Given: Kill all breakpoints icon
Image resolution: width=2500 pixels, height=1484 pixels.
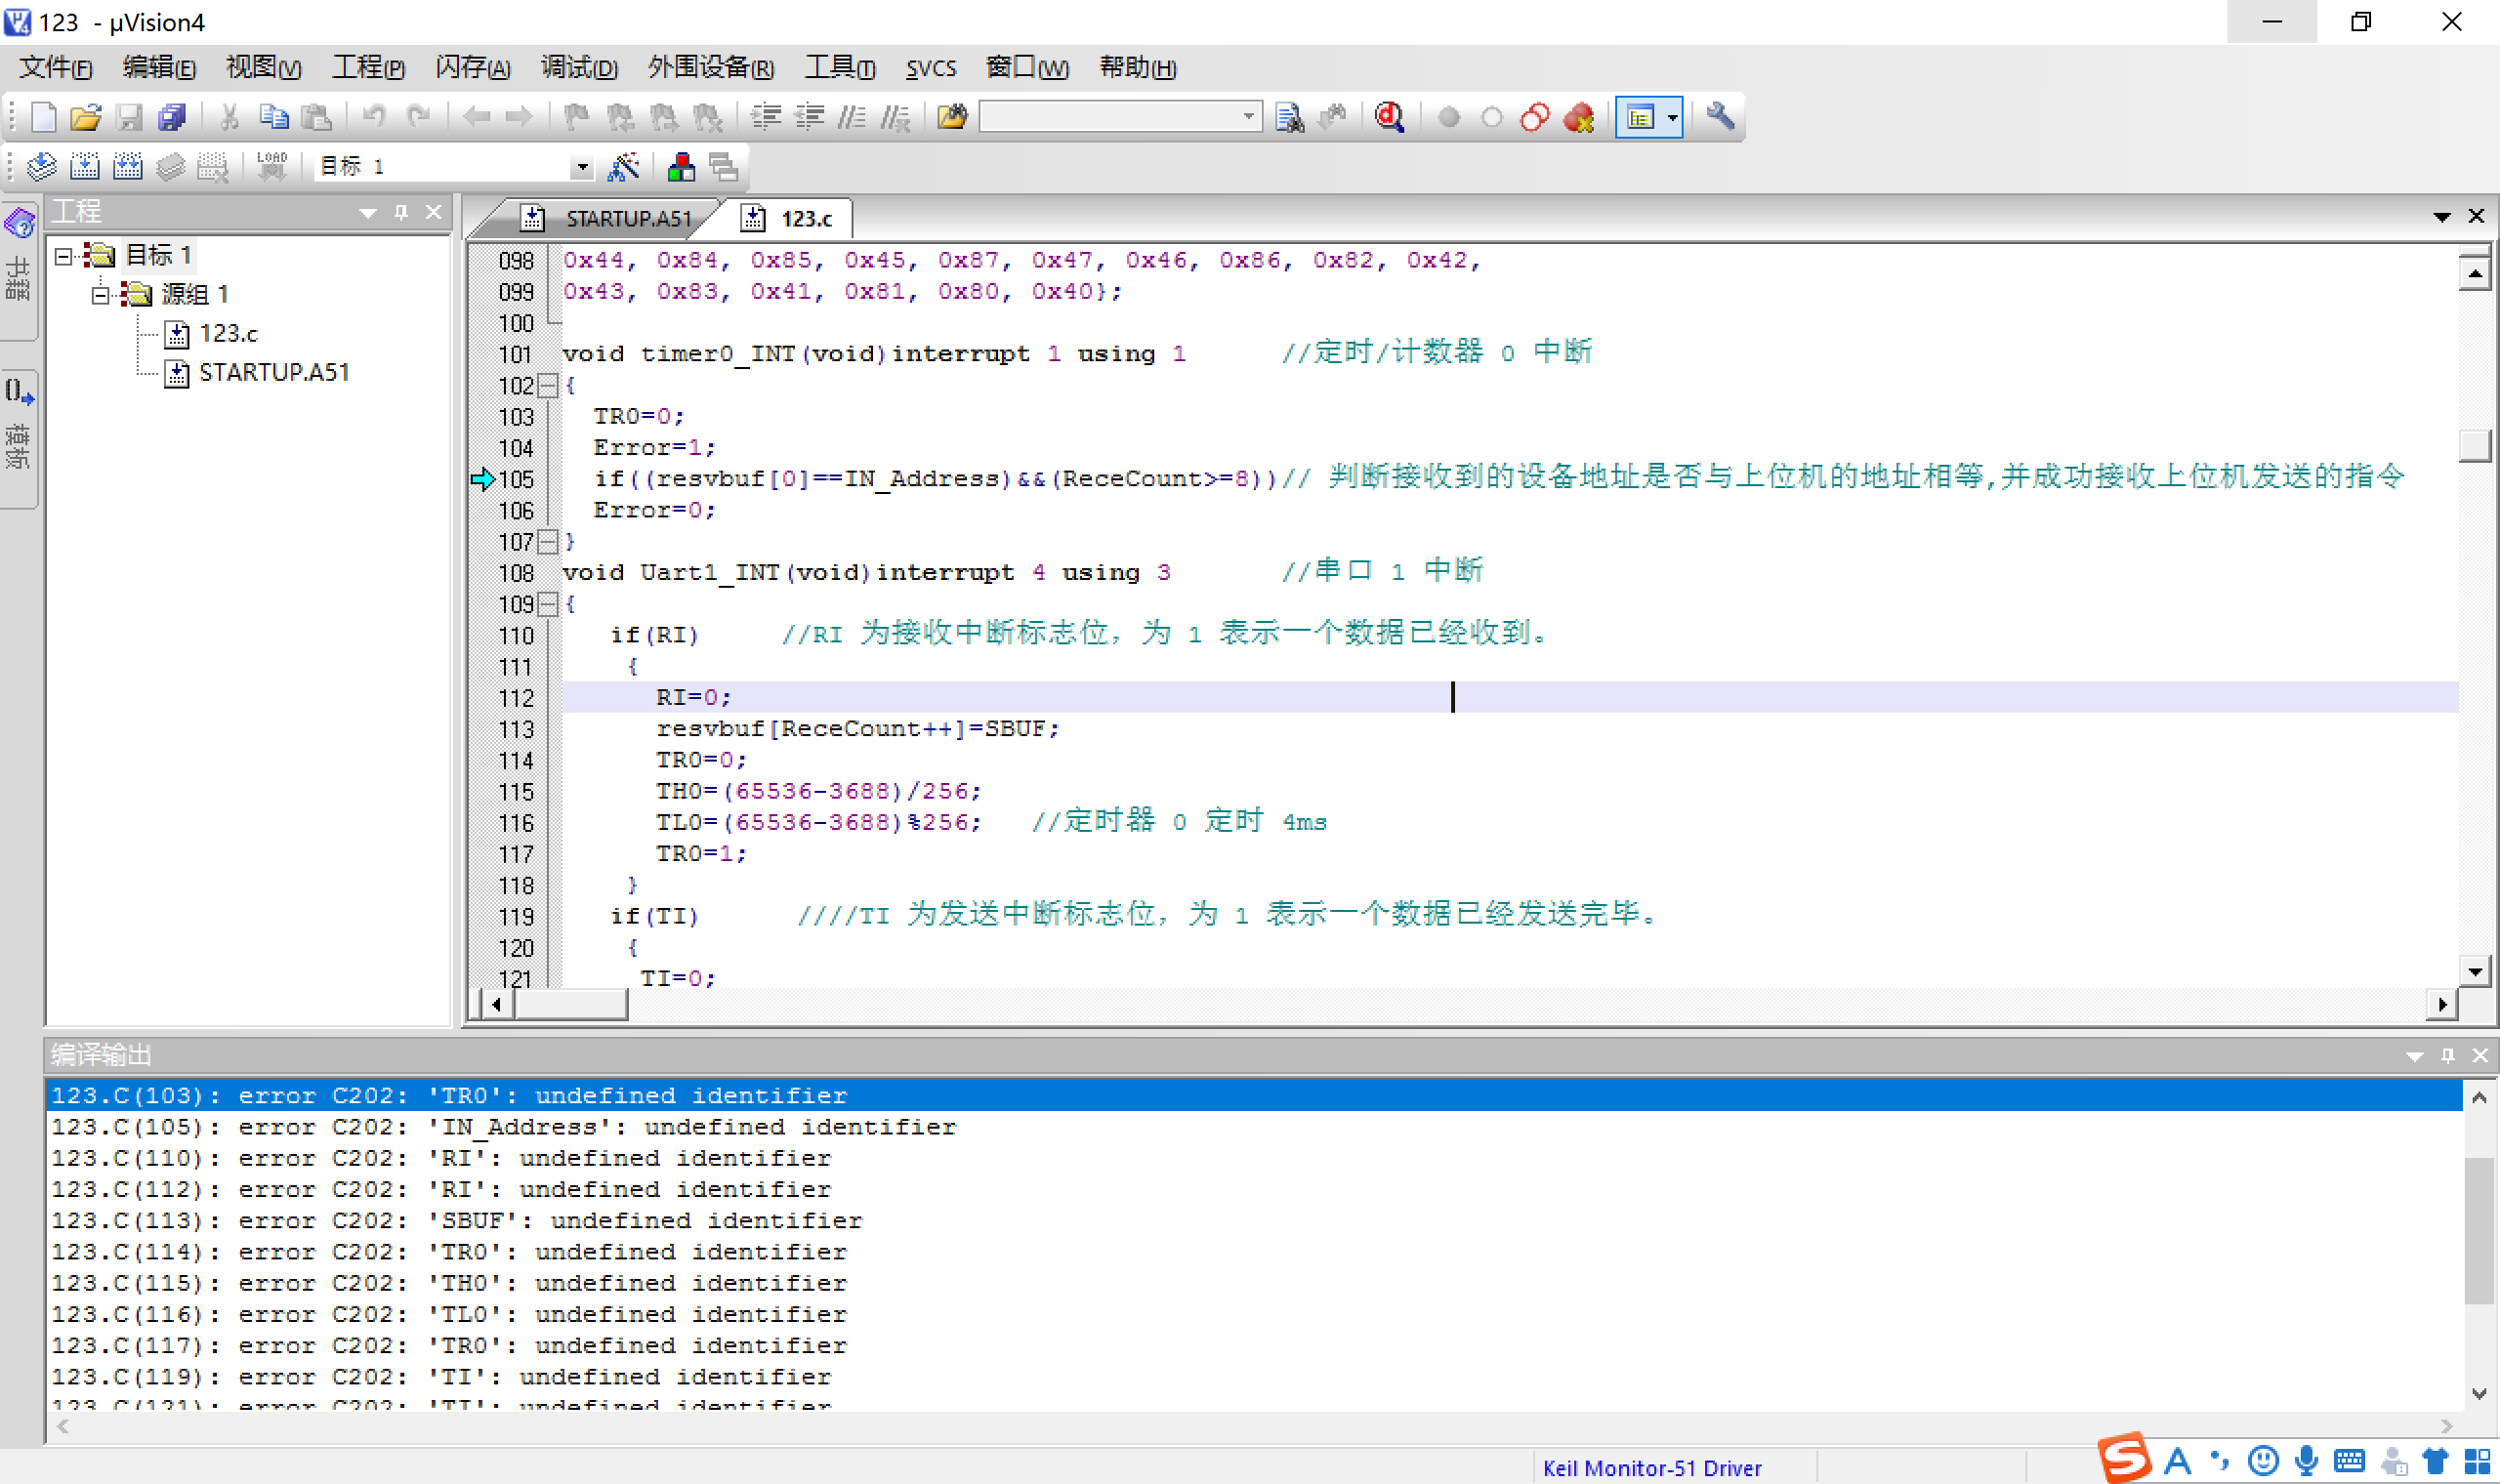Looking at the screenshot, I should coord(1578,117).
